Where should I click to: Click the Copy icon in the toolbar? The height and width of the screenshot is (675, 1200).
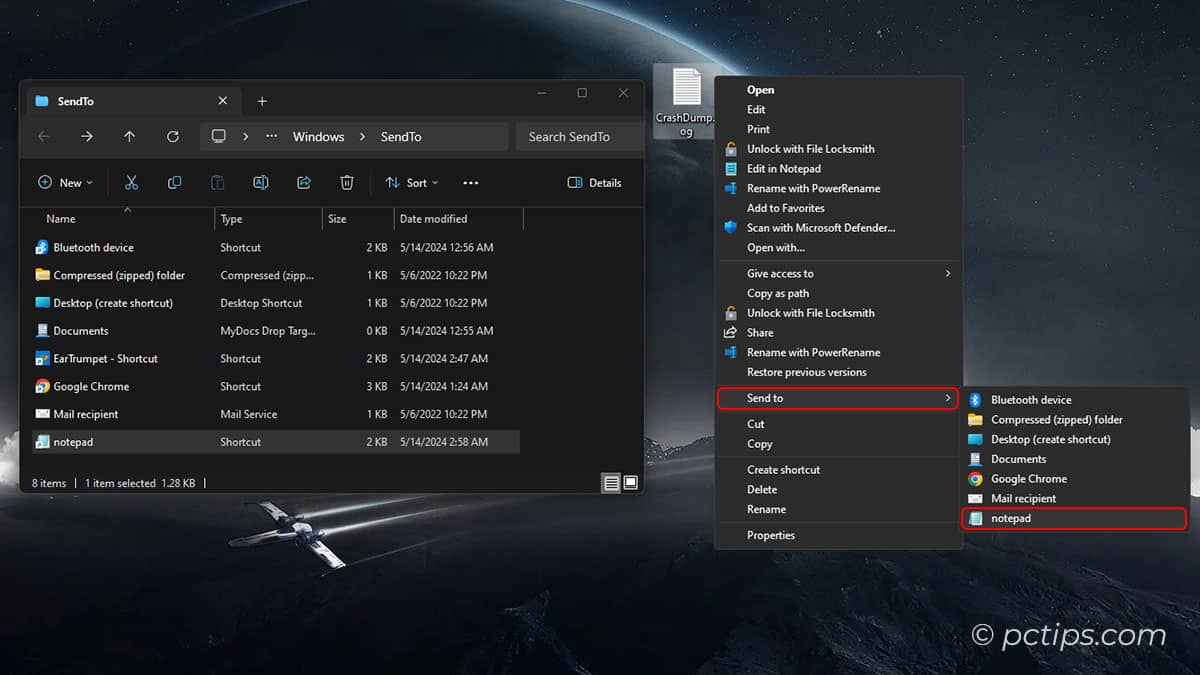pyautogui.click(x=174, y=182)
